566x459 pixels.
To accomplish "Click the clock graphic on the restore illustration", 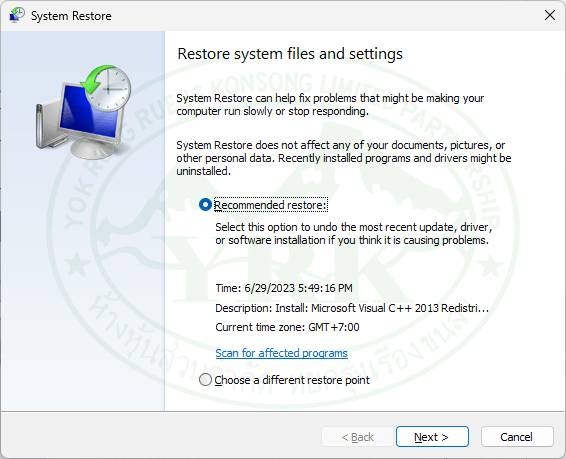I will pos(109,88).
